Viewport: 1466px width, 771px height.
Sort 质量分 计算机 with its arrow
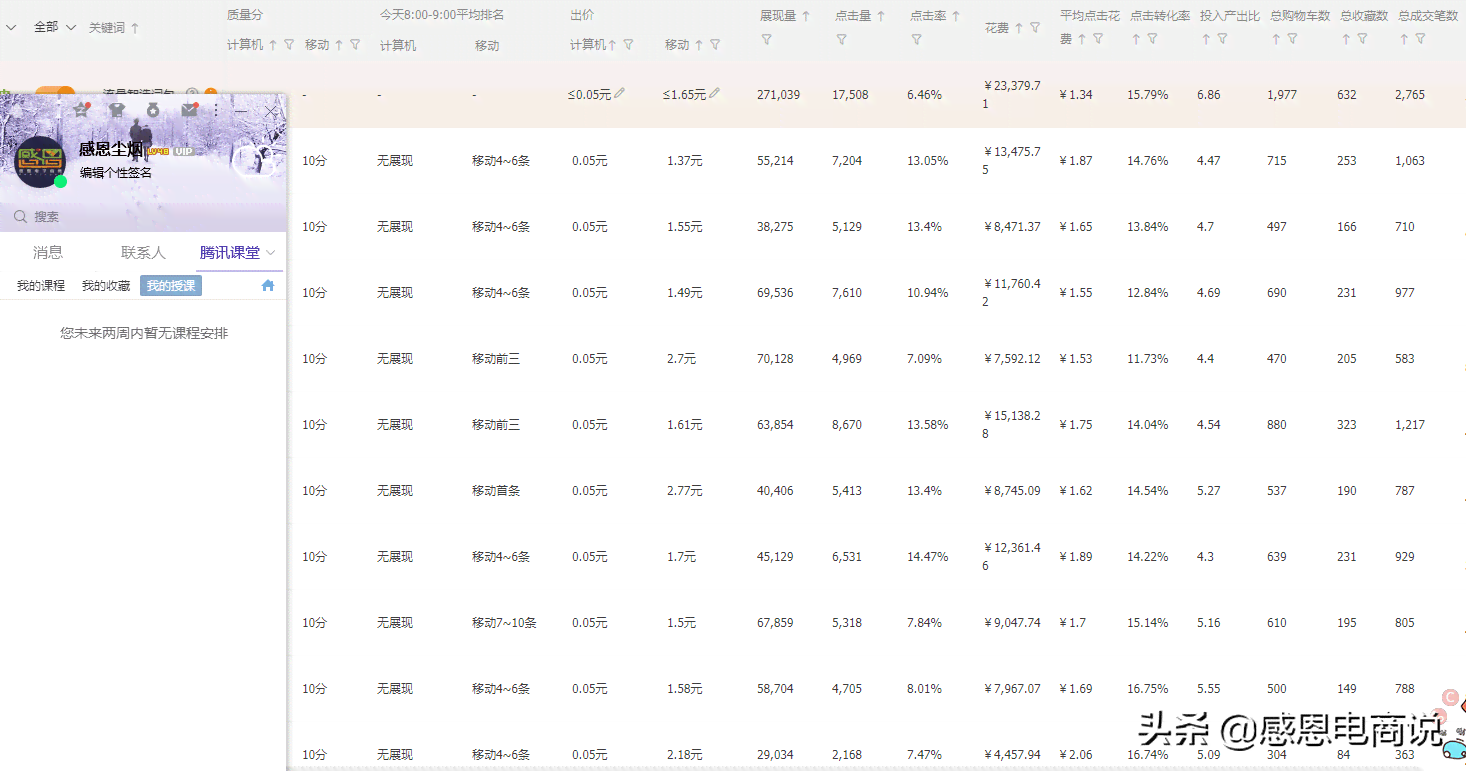click(x=273, y=45)
